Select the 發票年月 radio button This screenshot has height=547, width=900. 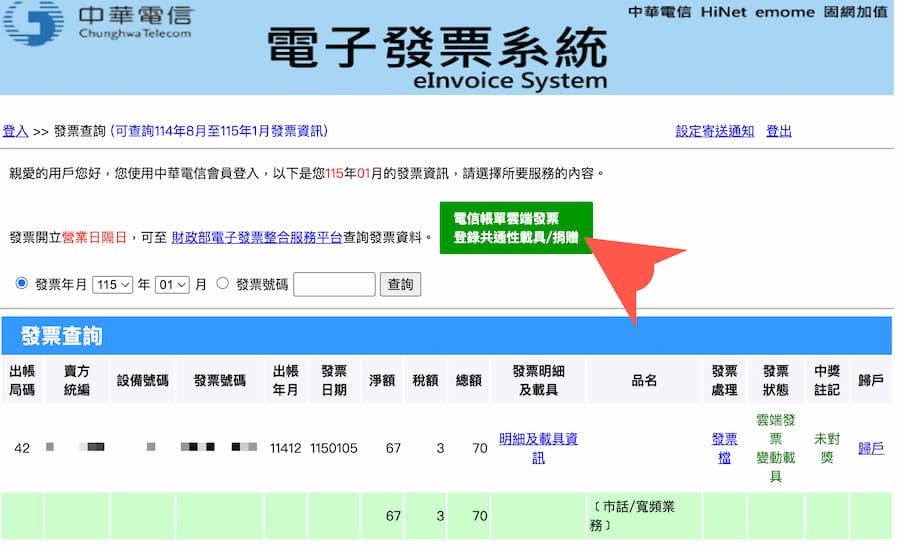pos(22,283)
